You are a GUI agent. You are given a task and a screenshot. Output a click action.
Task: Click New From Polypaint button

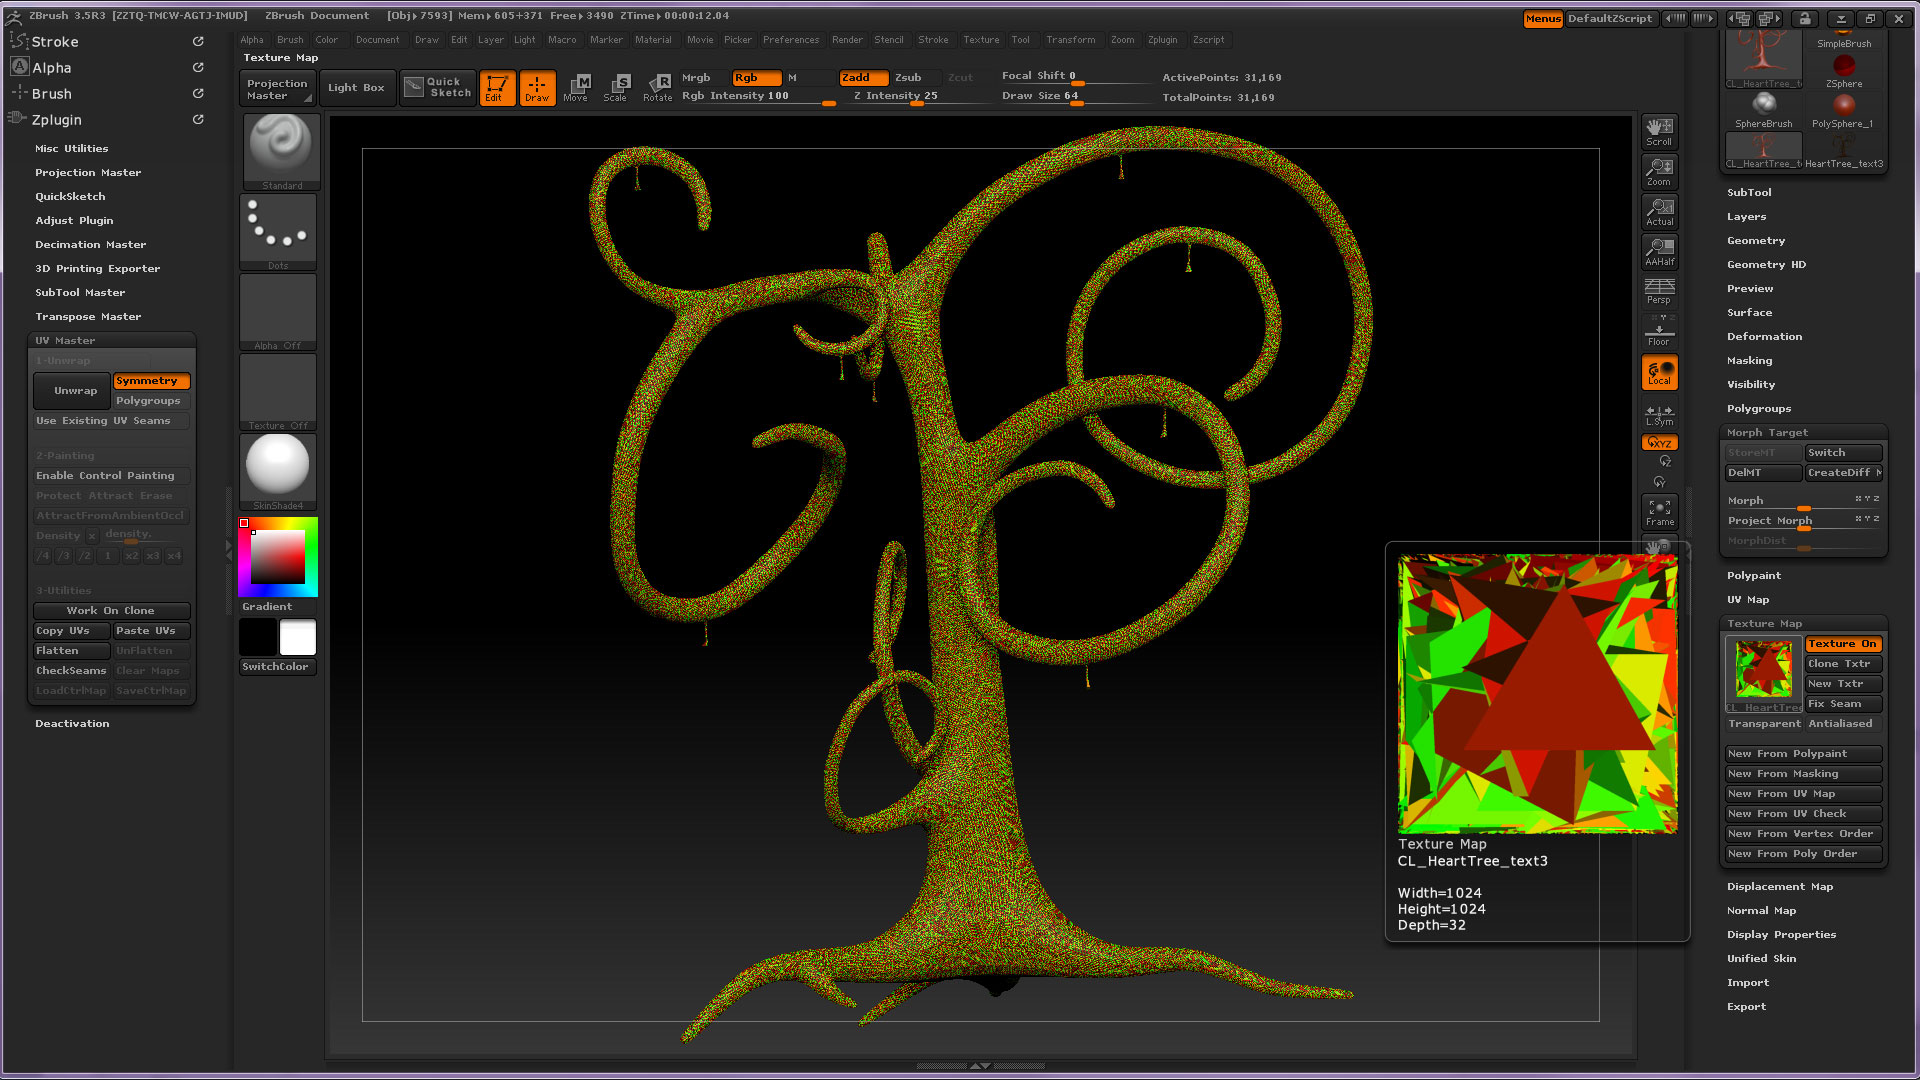1801,753
